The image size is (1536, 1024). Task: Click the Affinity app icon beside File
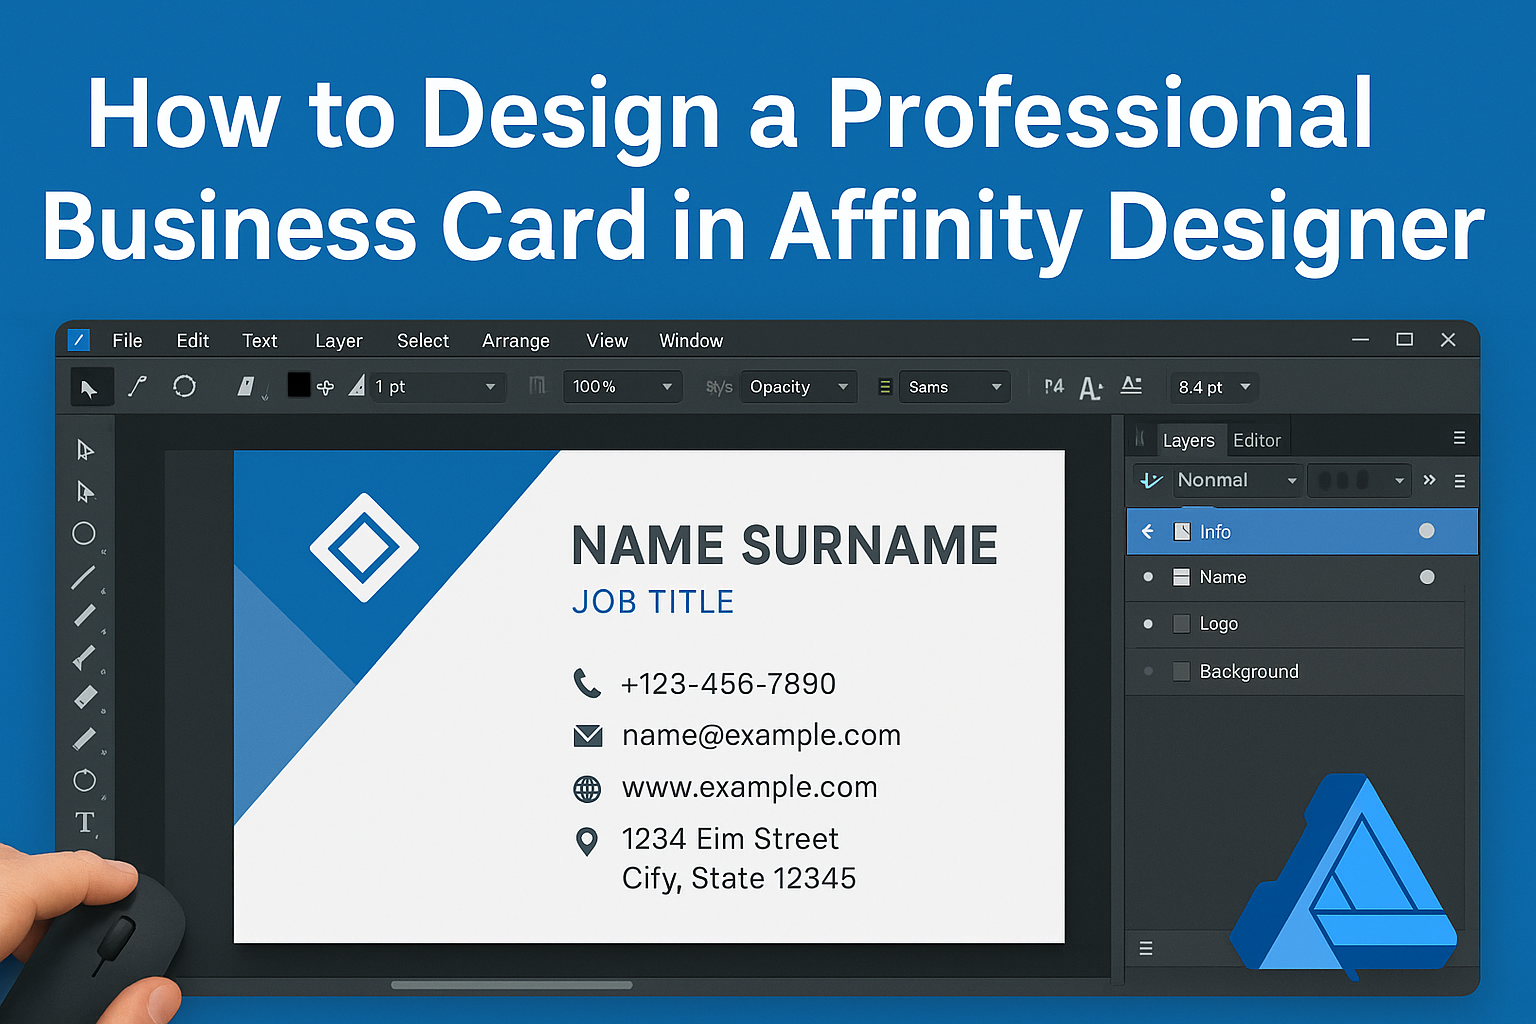pyautogui.click(x=79, y=340)
